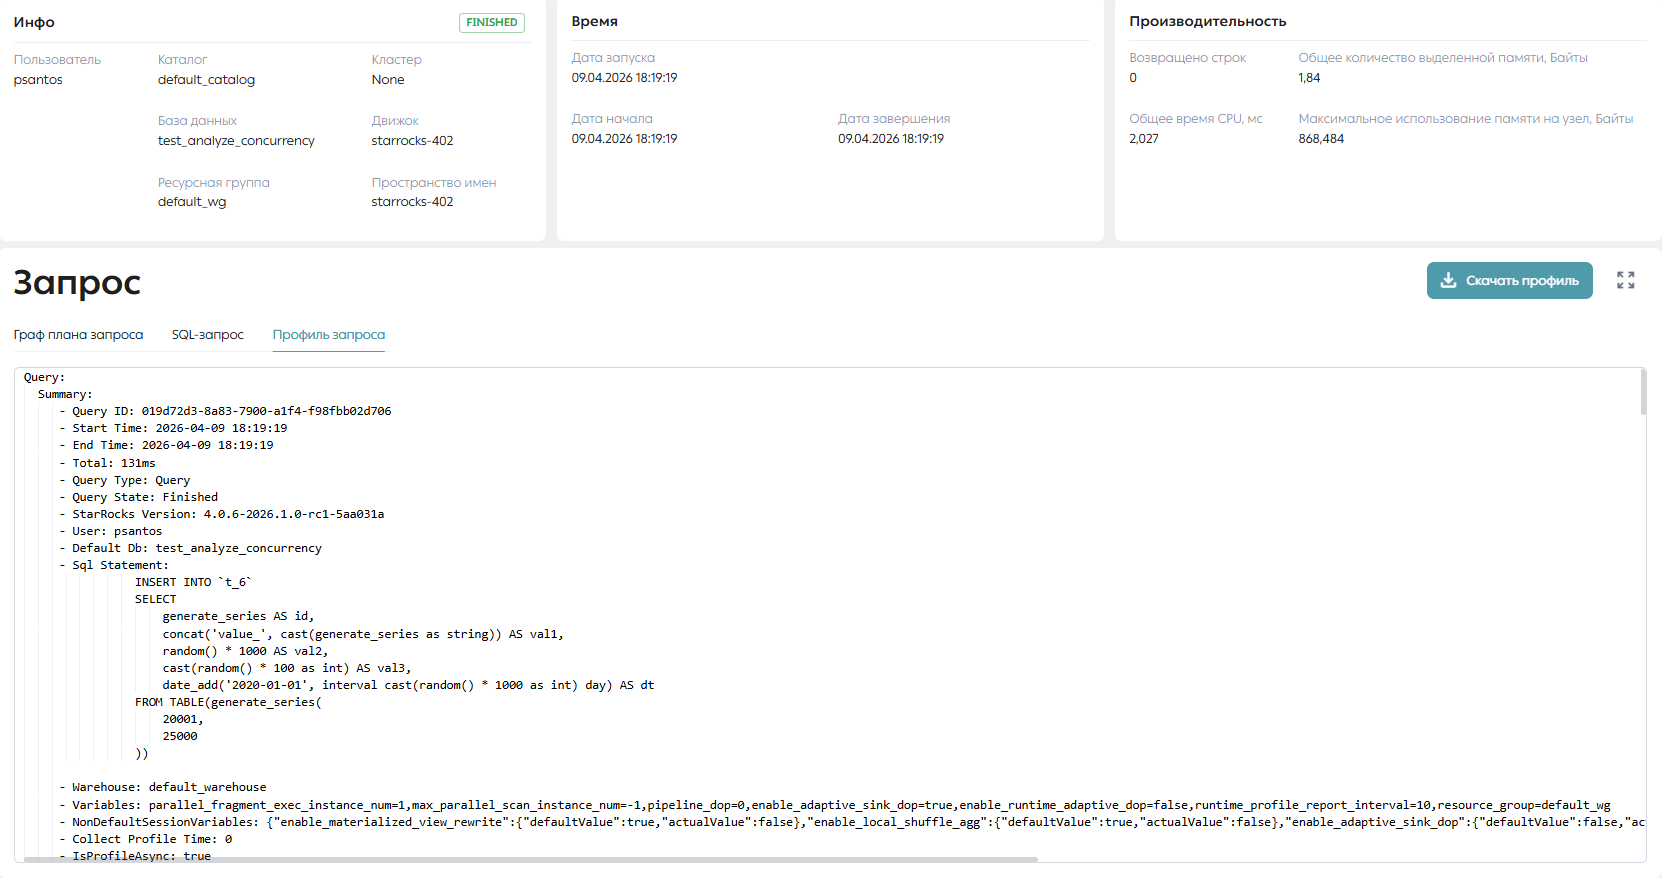Screen dimensions: 1662x878
Task: Select the Профиль запроса tab
Action: 329,335
